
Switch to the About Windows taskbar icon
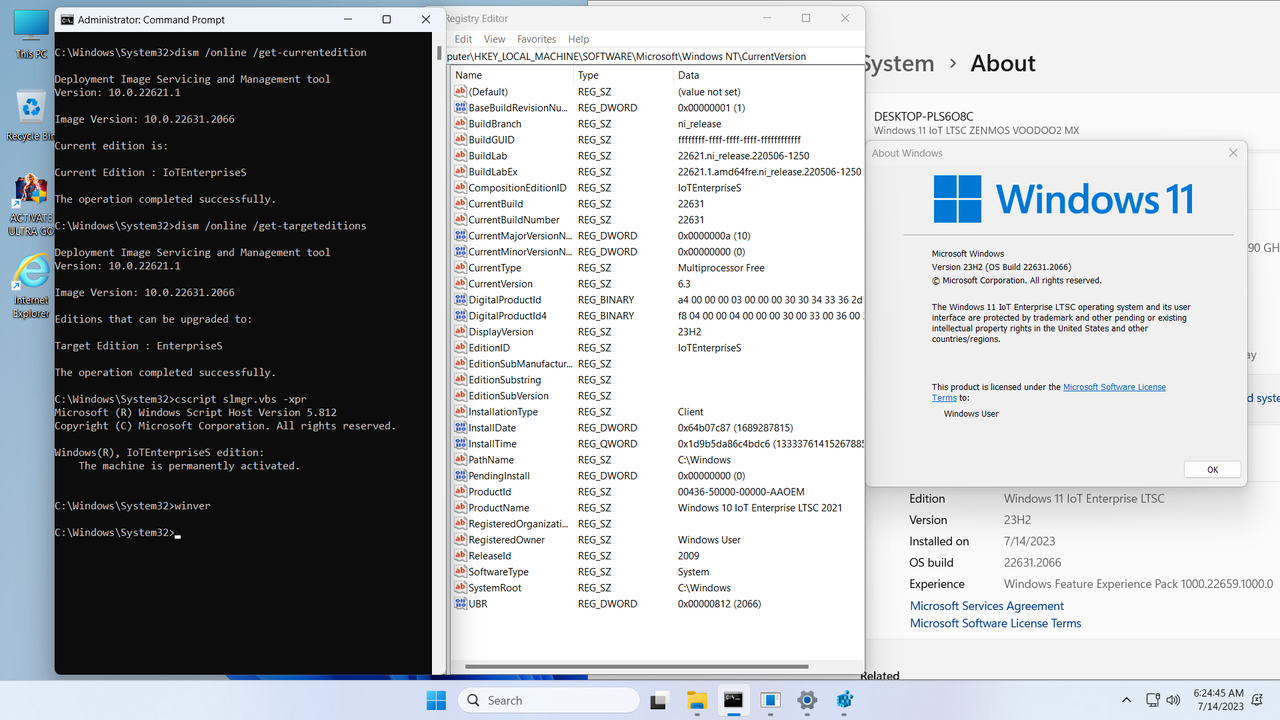point(770,700)
